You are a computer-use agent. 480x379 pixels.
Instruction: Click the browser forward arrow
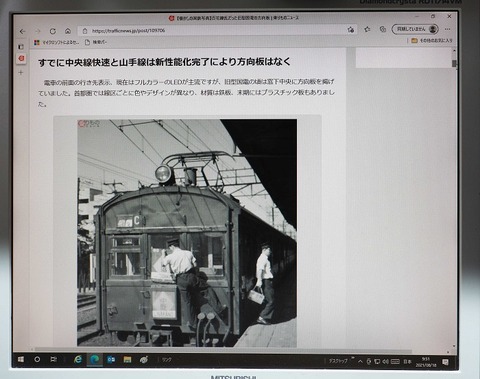pyautogui.click(x=38, y=31)
